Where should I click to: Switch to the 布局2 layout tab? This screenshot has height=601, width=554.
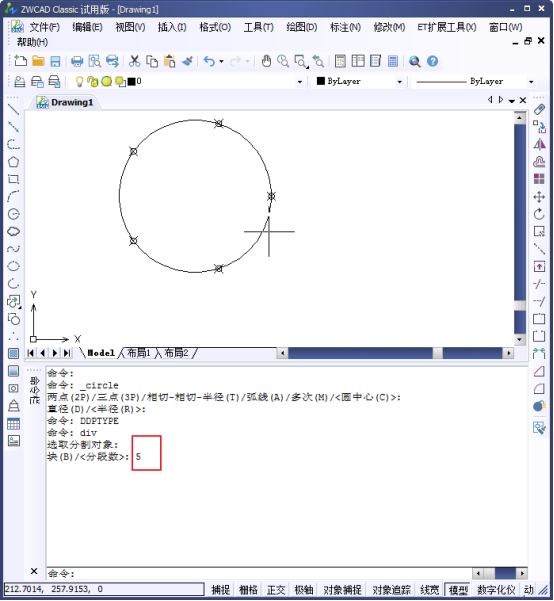tap(176, 353)
